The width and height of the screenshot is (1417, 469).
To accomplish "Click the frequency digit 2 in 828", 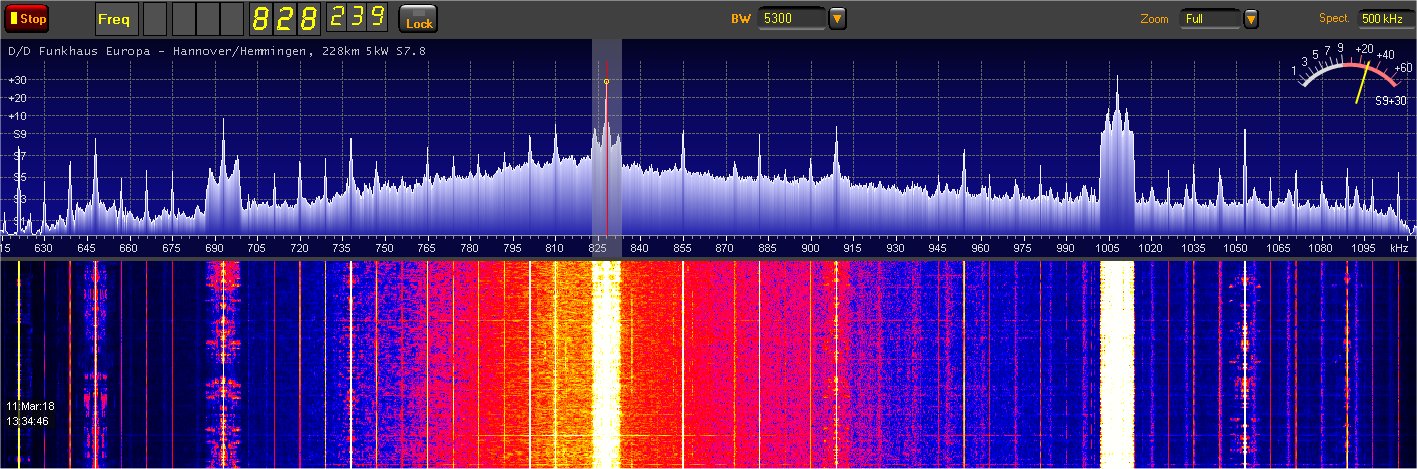I will (x=283, y=19).
